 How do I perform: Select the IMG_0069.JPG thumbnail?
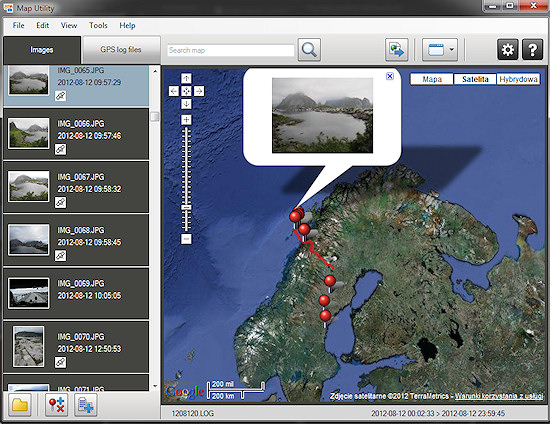pyautogui.click(x=29, y=293)
